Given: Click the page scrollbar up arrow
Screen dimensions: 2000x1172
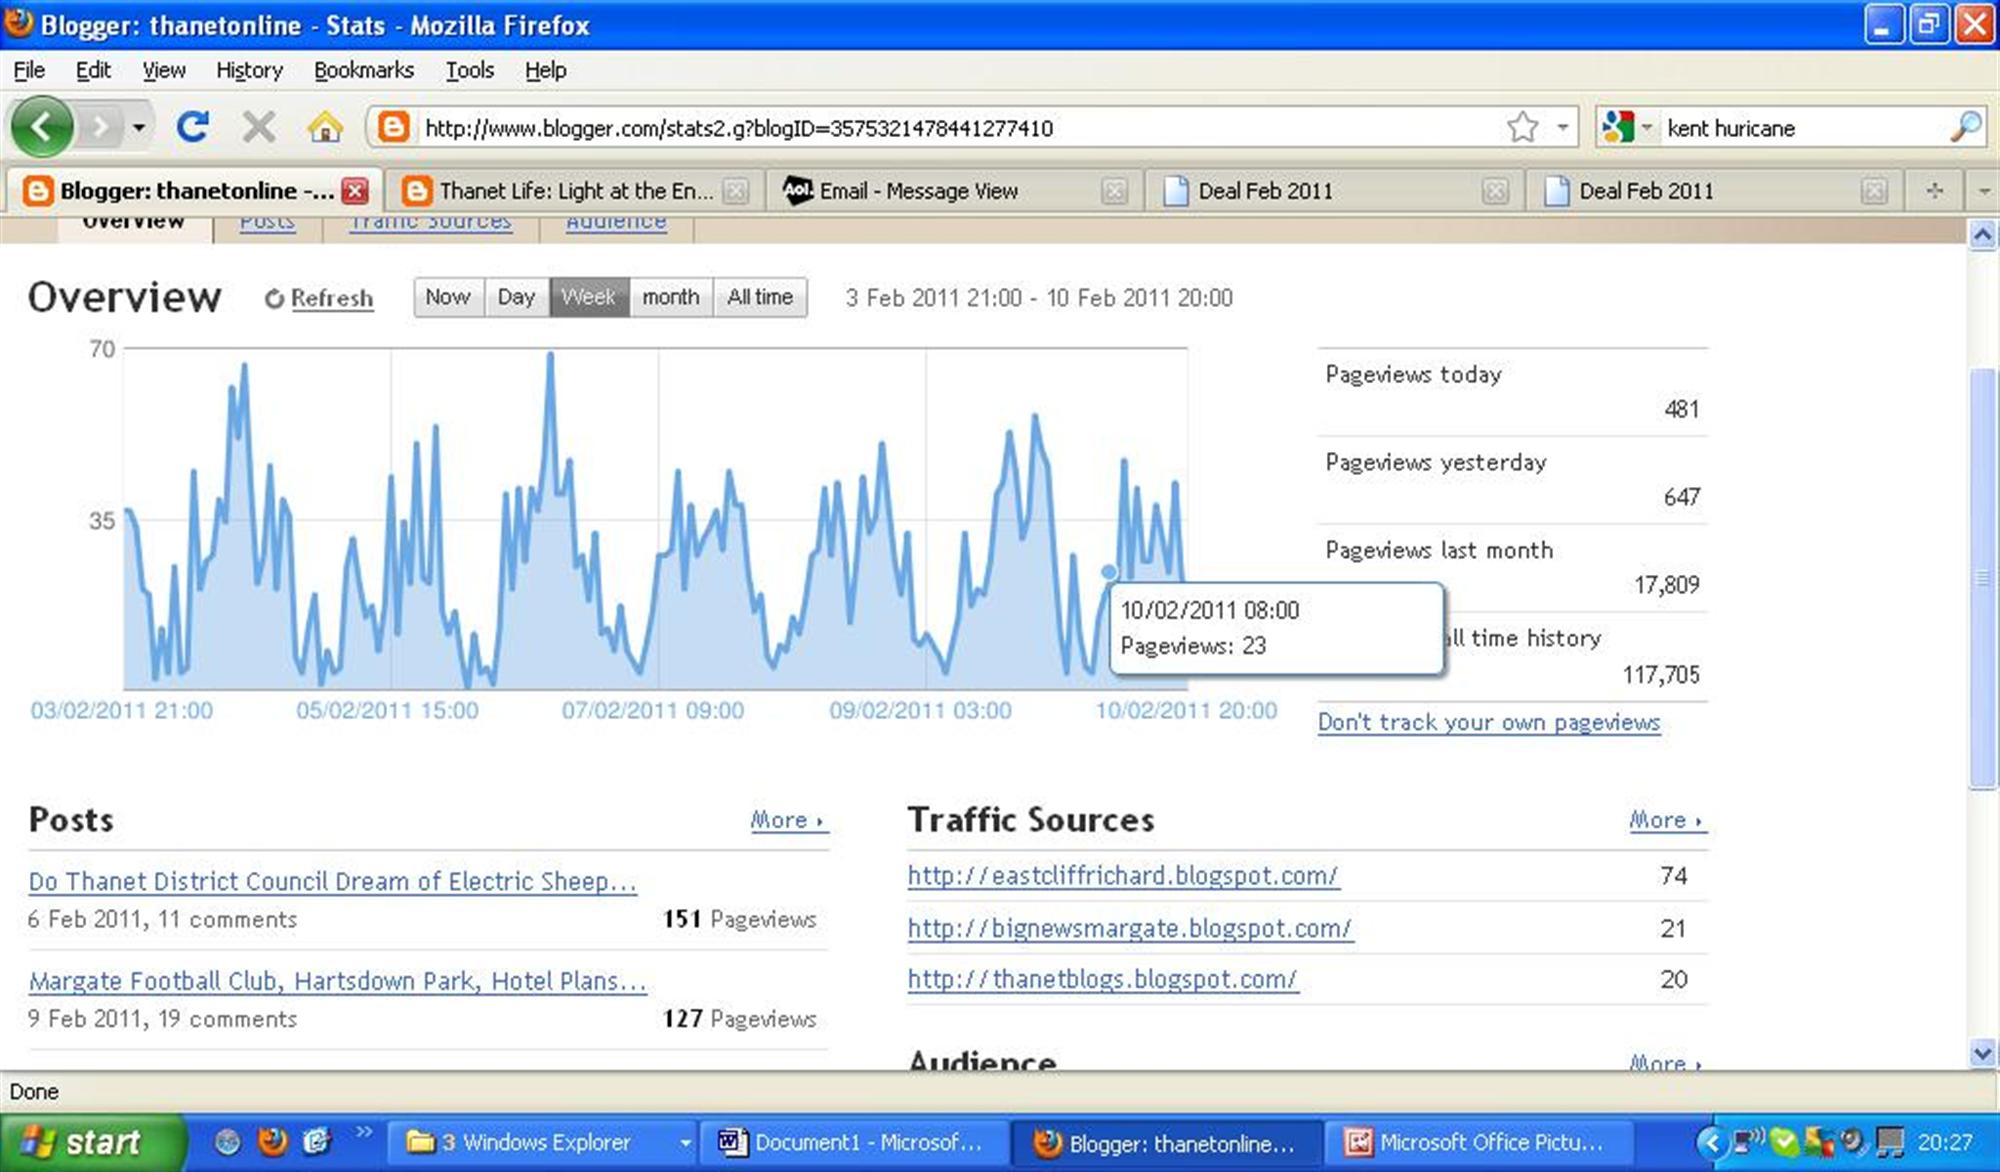Looking at the screenshot, I should tap(1982, 235).
